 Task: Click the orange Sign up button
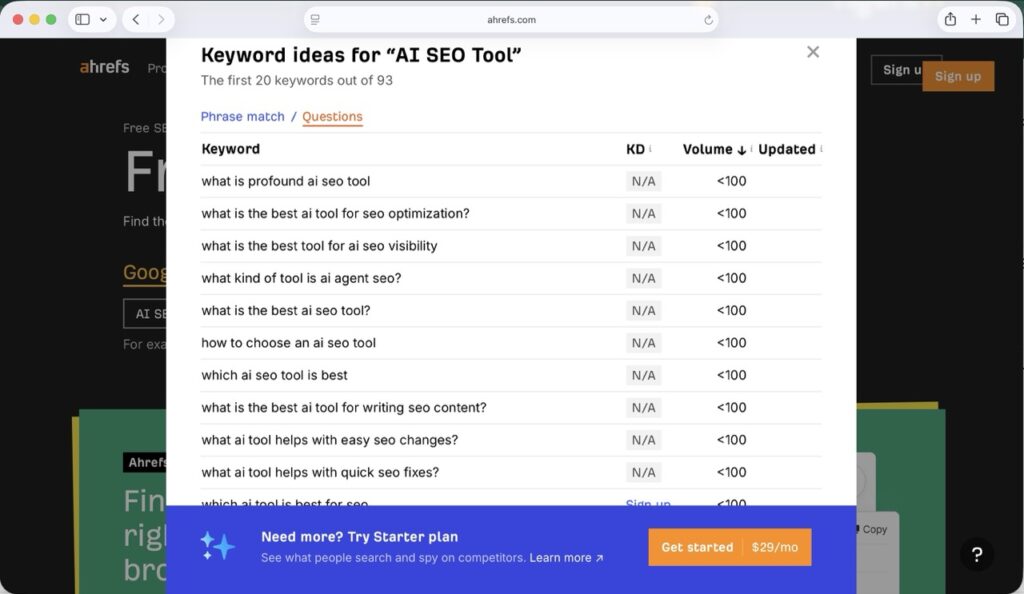[x=958, y=76]
